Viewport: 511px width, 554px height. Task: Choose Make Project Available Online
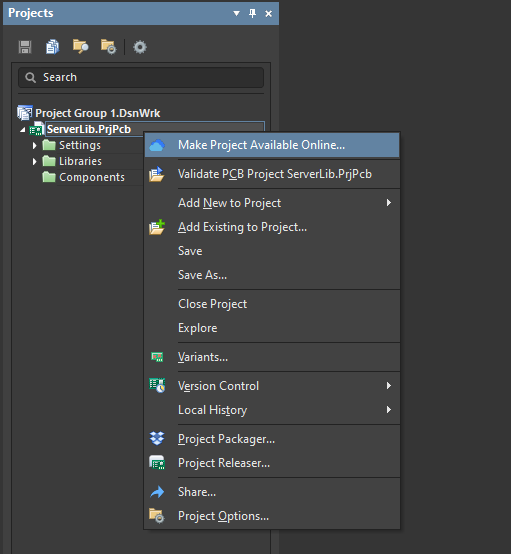coord(272,145)
